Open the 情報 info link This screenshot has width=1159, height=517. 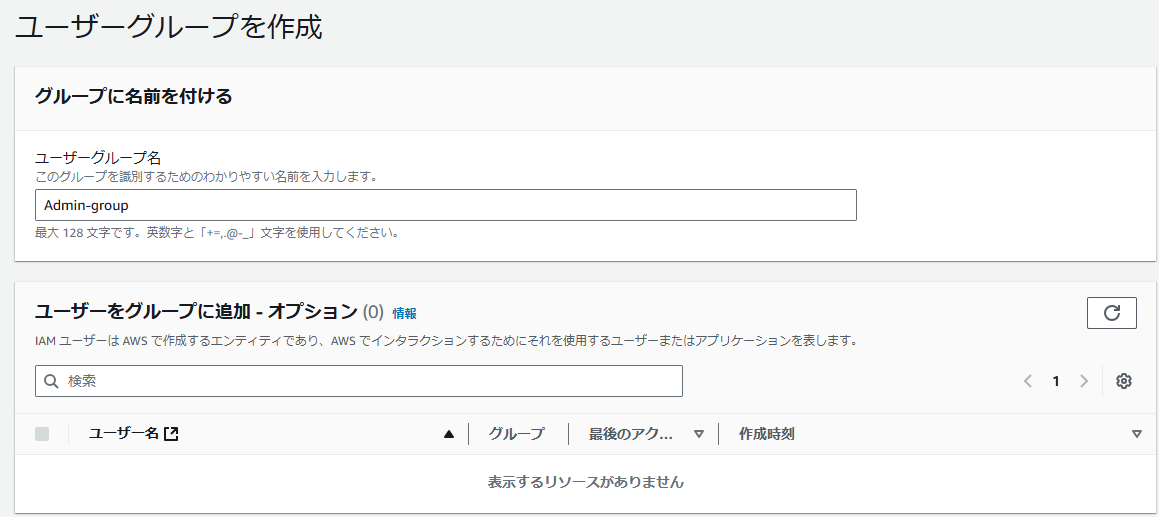click(404, 313)
